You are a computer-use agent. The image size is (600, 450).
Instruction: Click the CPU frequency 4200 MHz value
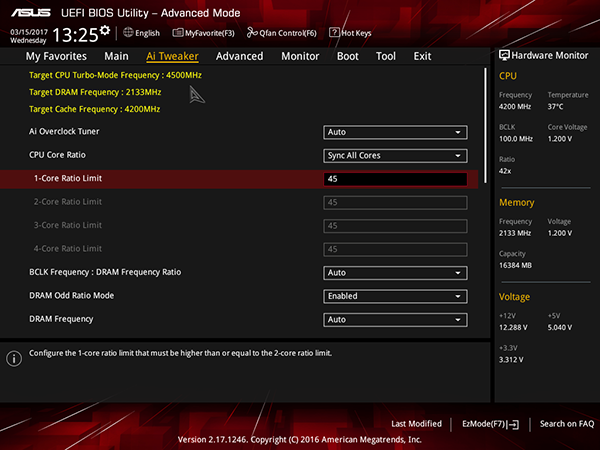515,107
